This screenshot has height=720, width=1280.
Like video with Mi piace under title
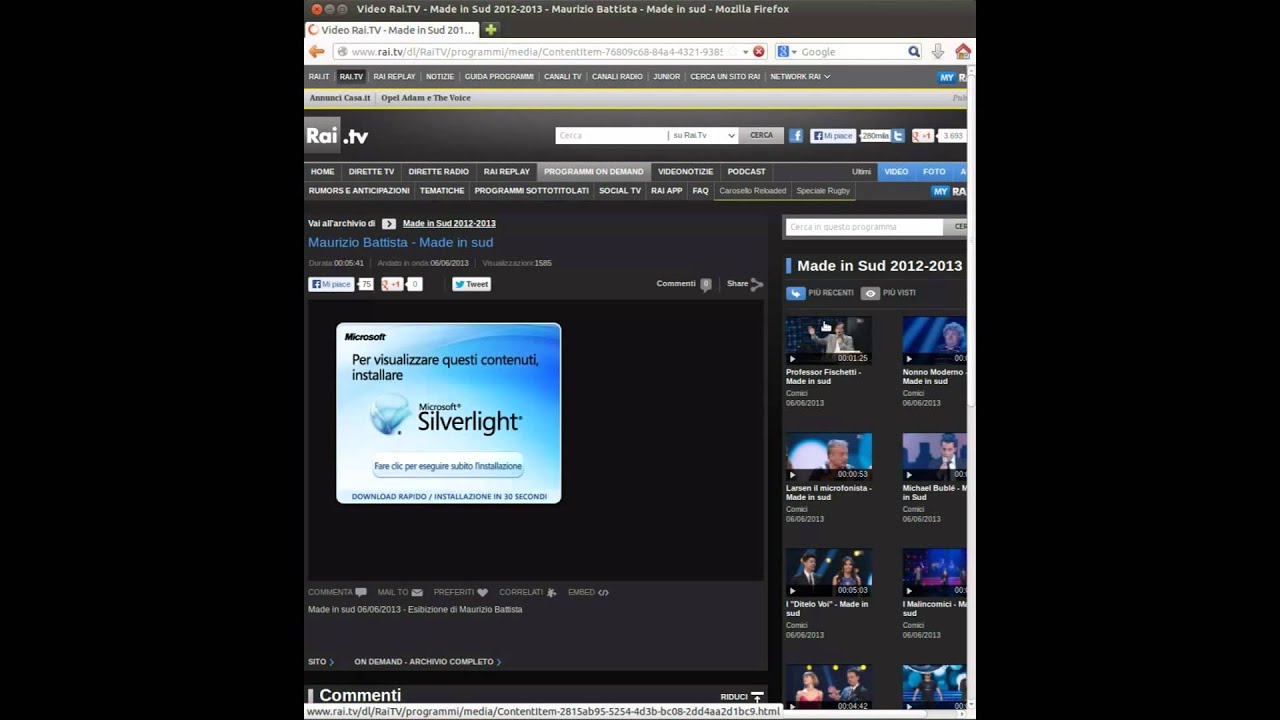click(331, 284)
